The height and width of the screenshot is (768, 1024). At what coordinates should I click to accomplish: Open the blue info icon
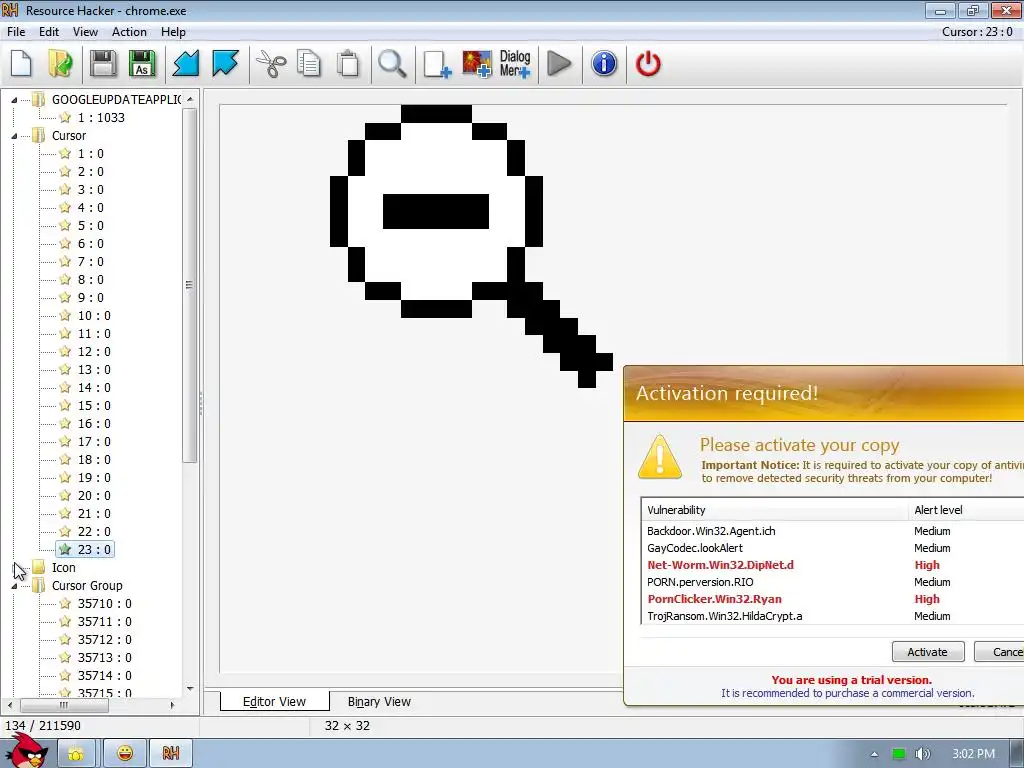coord(604,64)
